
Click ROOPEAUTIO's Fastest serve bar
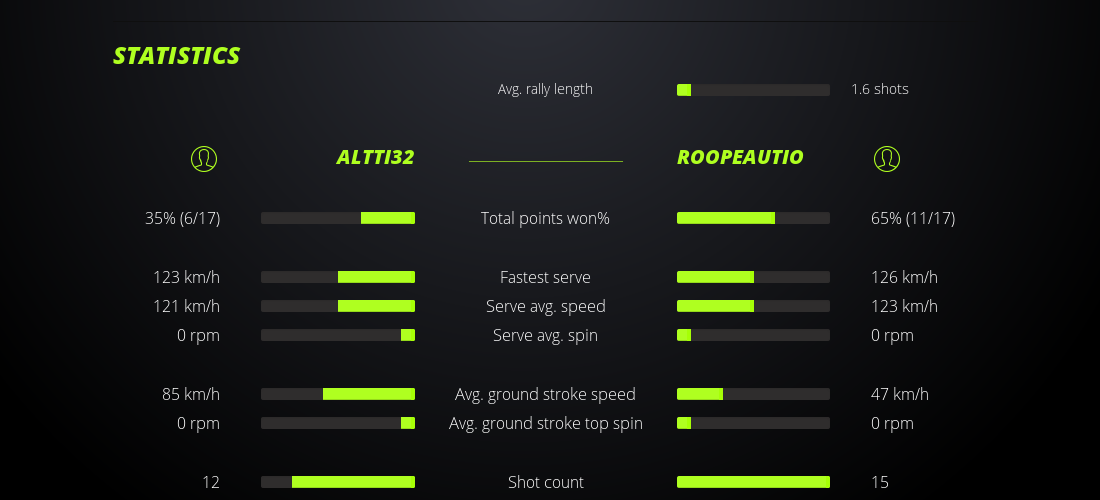[753, 277]
